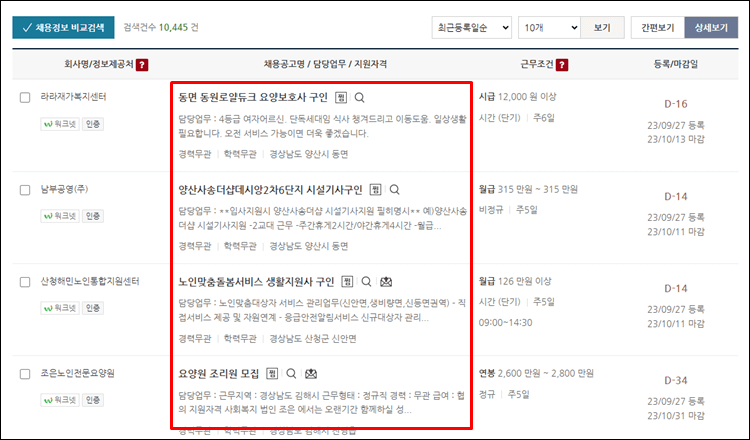This screenshot has height=440, width=750.
Task: Tick the 산청해민노인통합지원센터 checkbox
Action: [x=26, y=281]
